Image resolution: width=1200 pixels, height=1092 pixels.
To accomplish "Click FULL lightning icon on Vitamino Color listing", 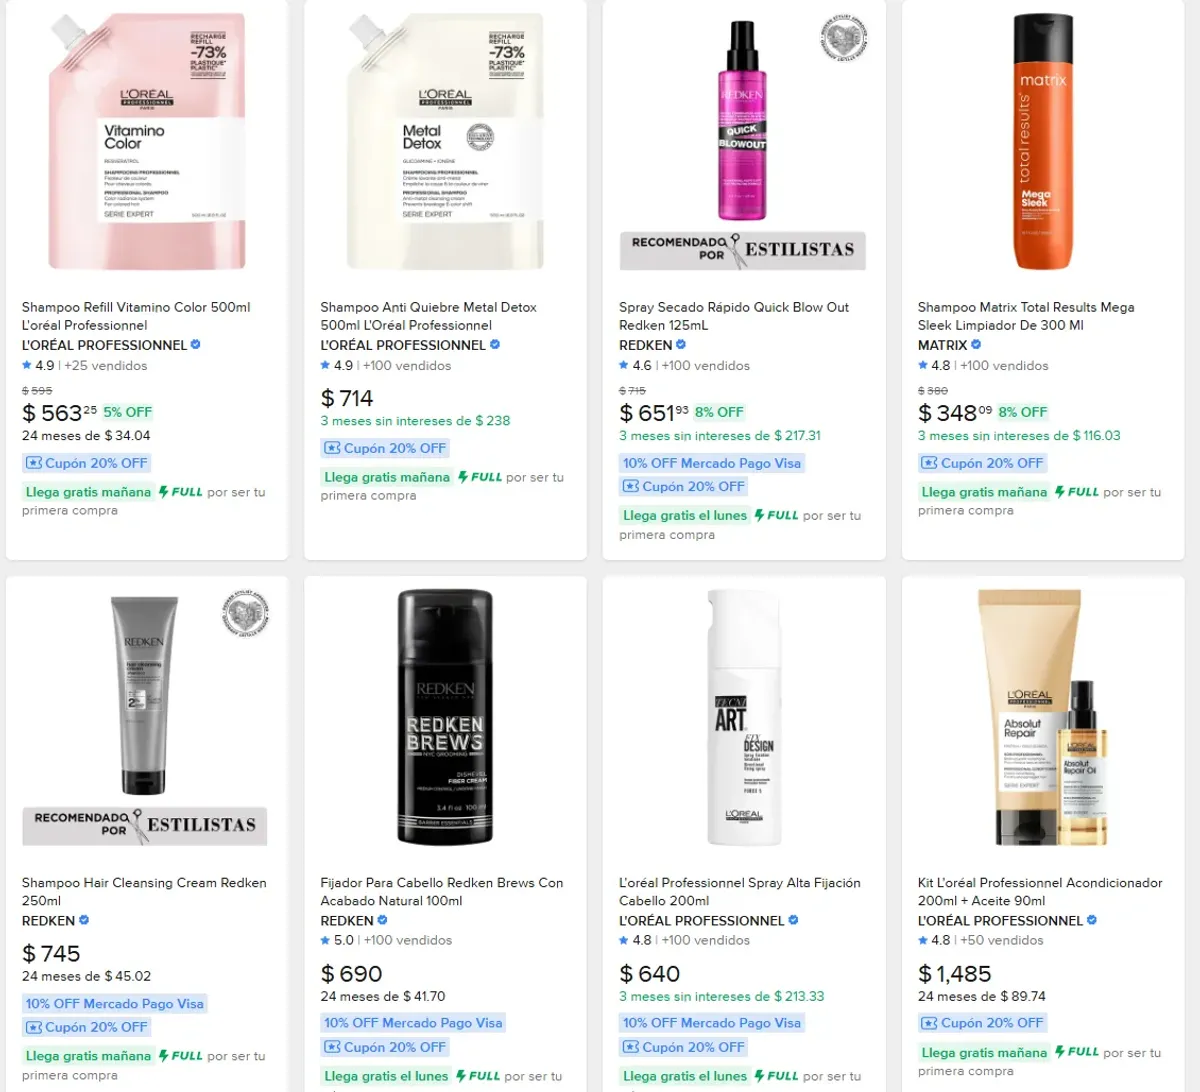I will click(163, 492).
